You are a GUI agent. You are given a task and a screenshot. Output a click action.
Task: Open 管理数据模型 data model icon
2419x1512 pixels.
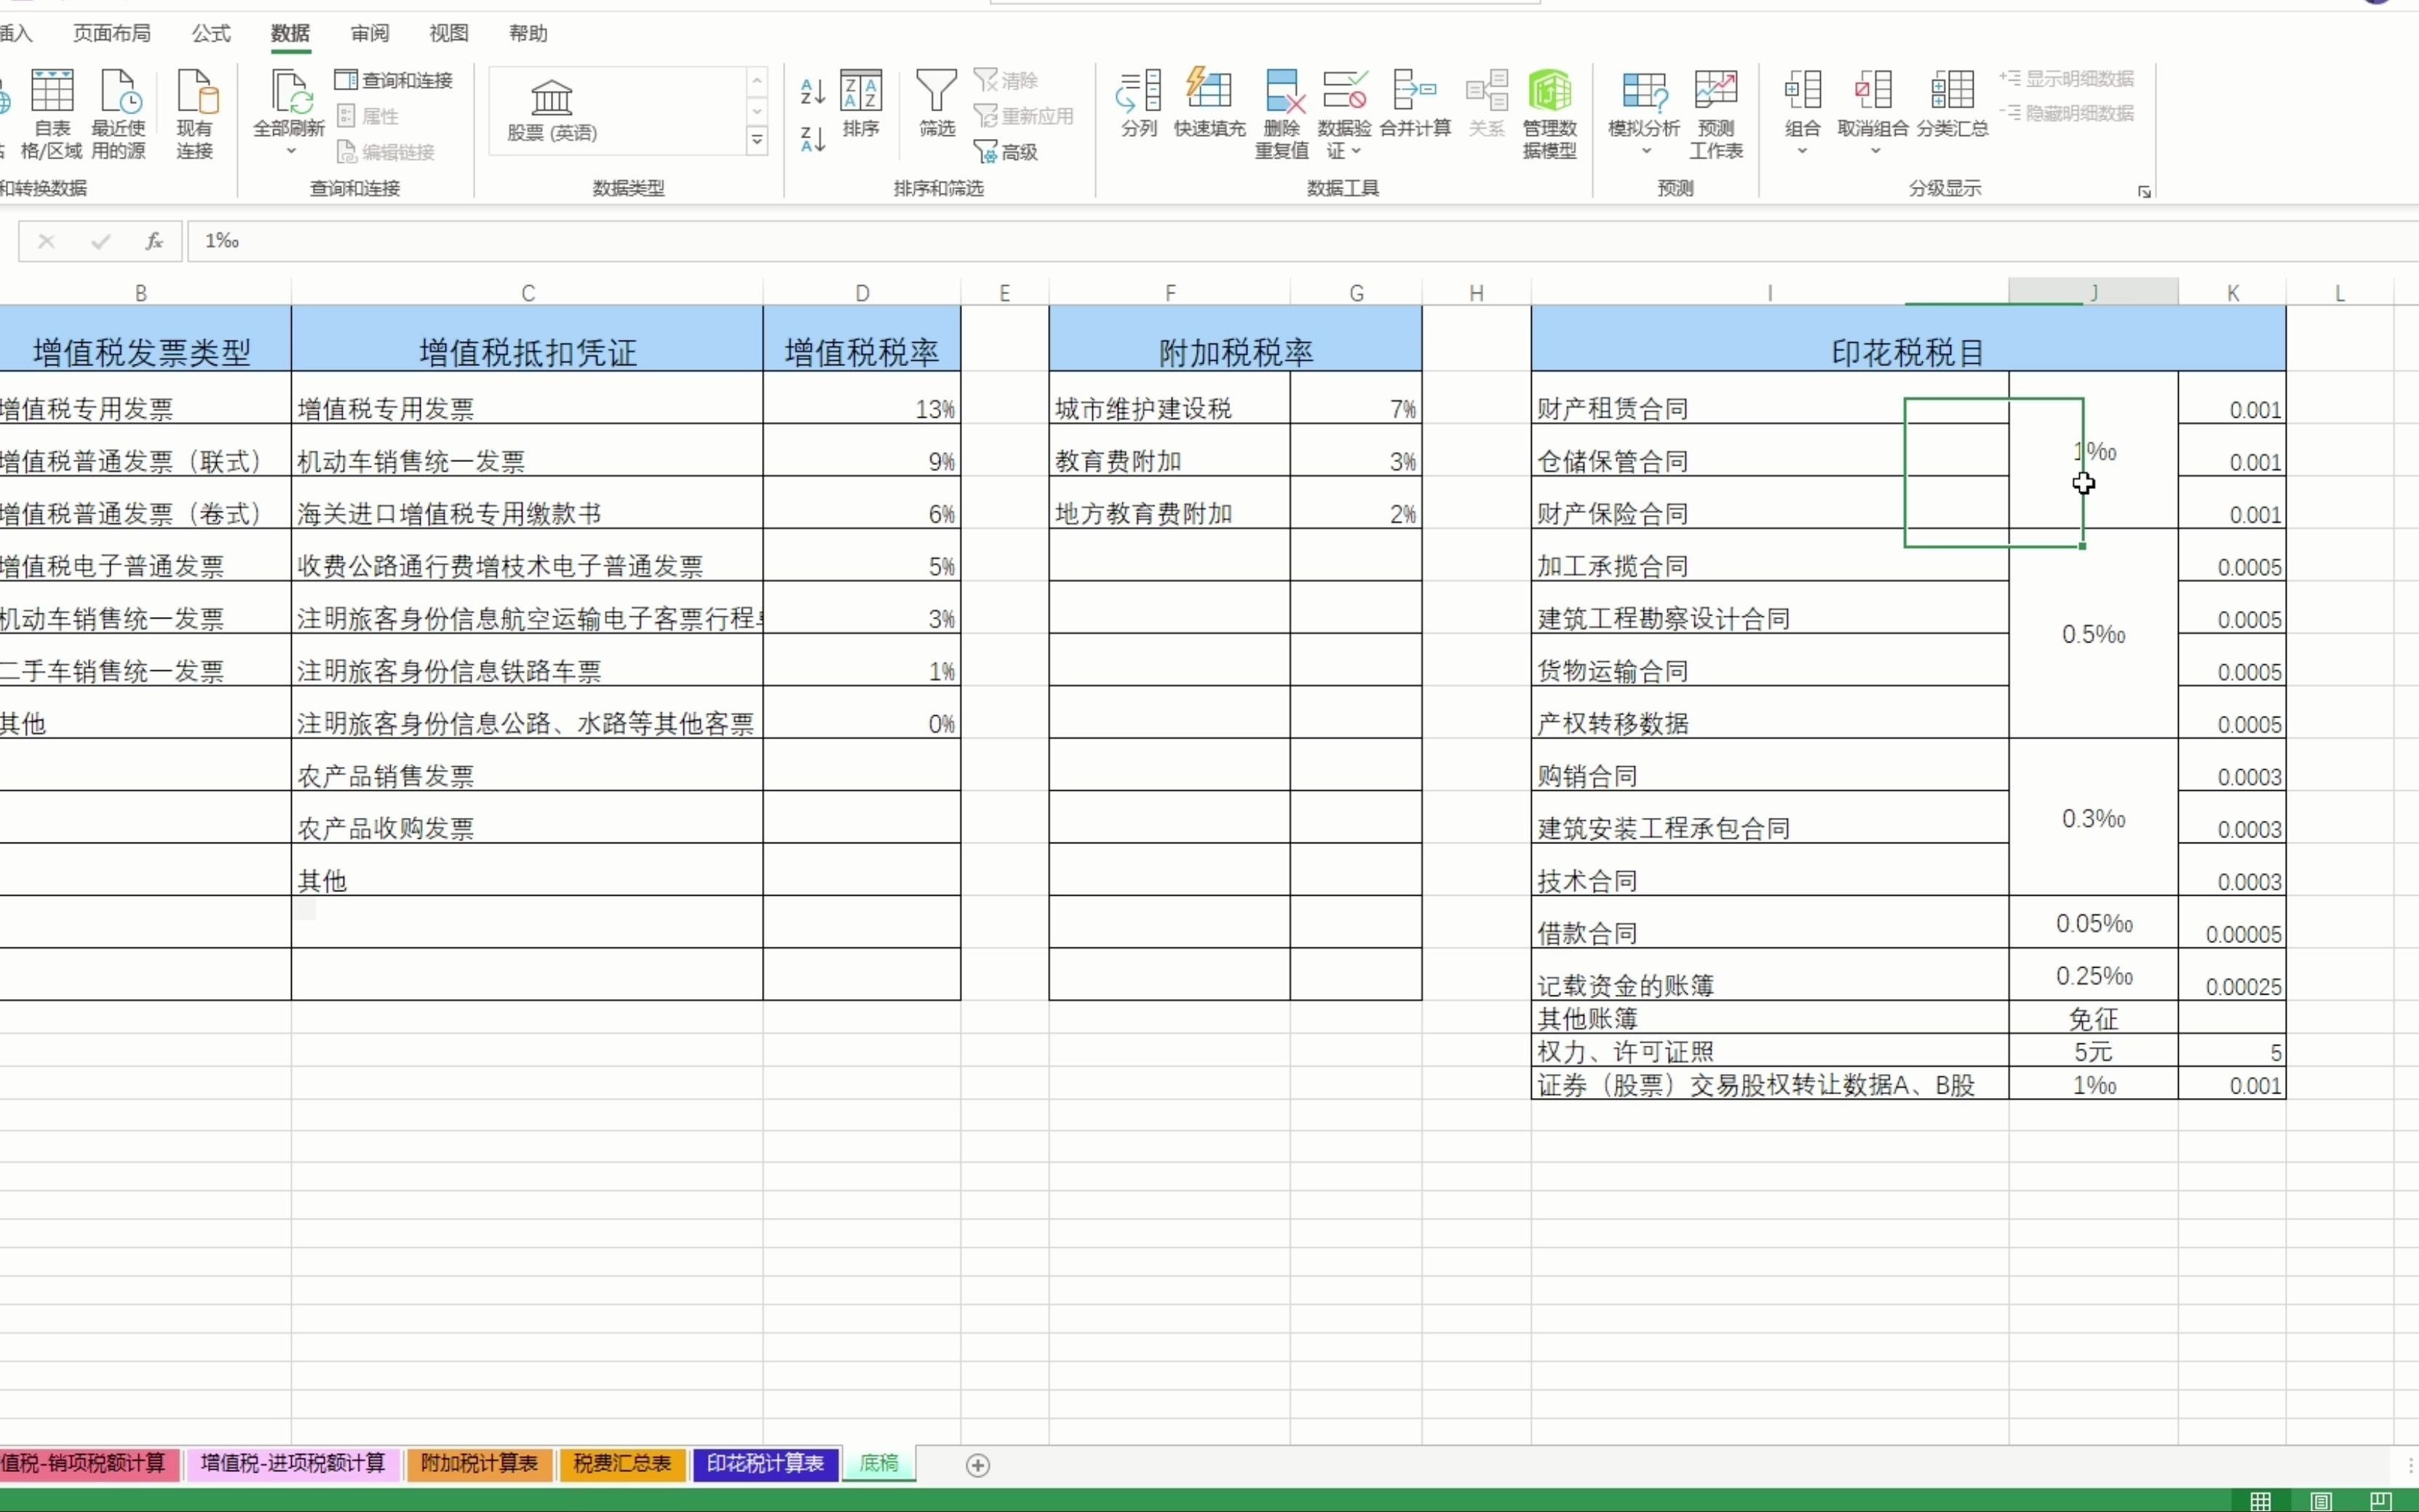[x=1549, y=113]
